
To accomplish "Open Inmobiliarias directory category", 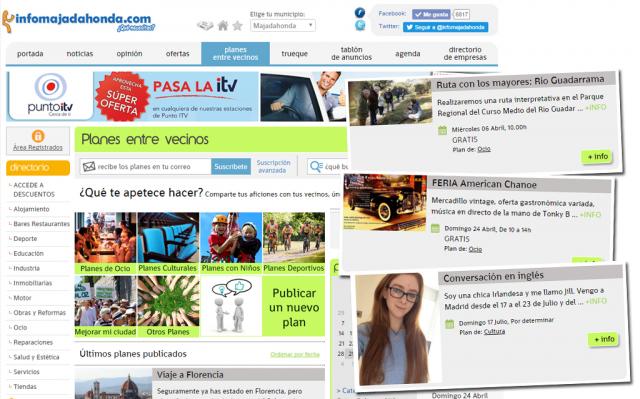I will (x=33, y=283).
